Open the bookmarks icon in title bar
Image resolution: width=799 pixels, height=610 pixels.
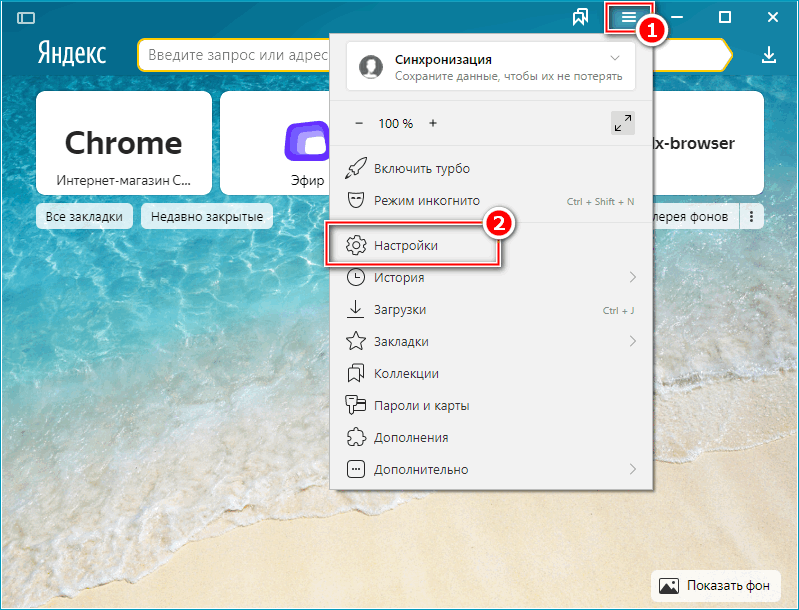(x=580, y=18)
